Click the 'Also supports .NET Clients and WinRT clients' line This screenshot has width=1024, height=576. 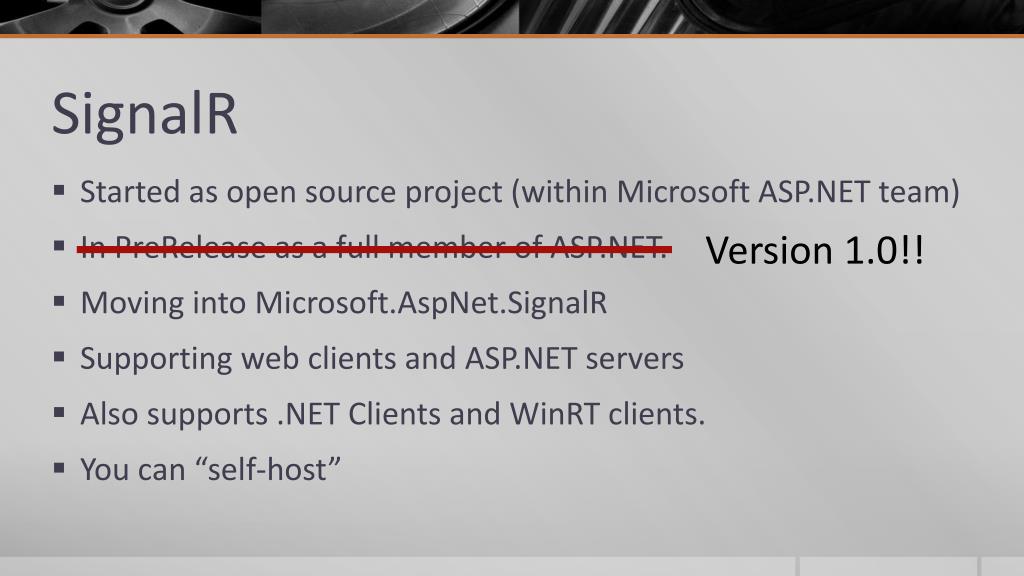click(x=392, y=414)
